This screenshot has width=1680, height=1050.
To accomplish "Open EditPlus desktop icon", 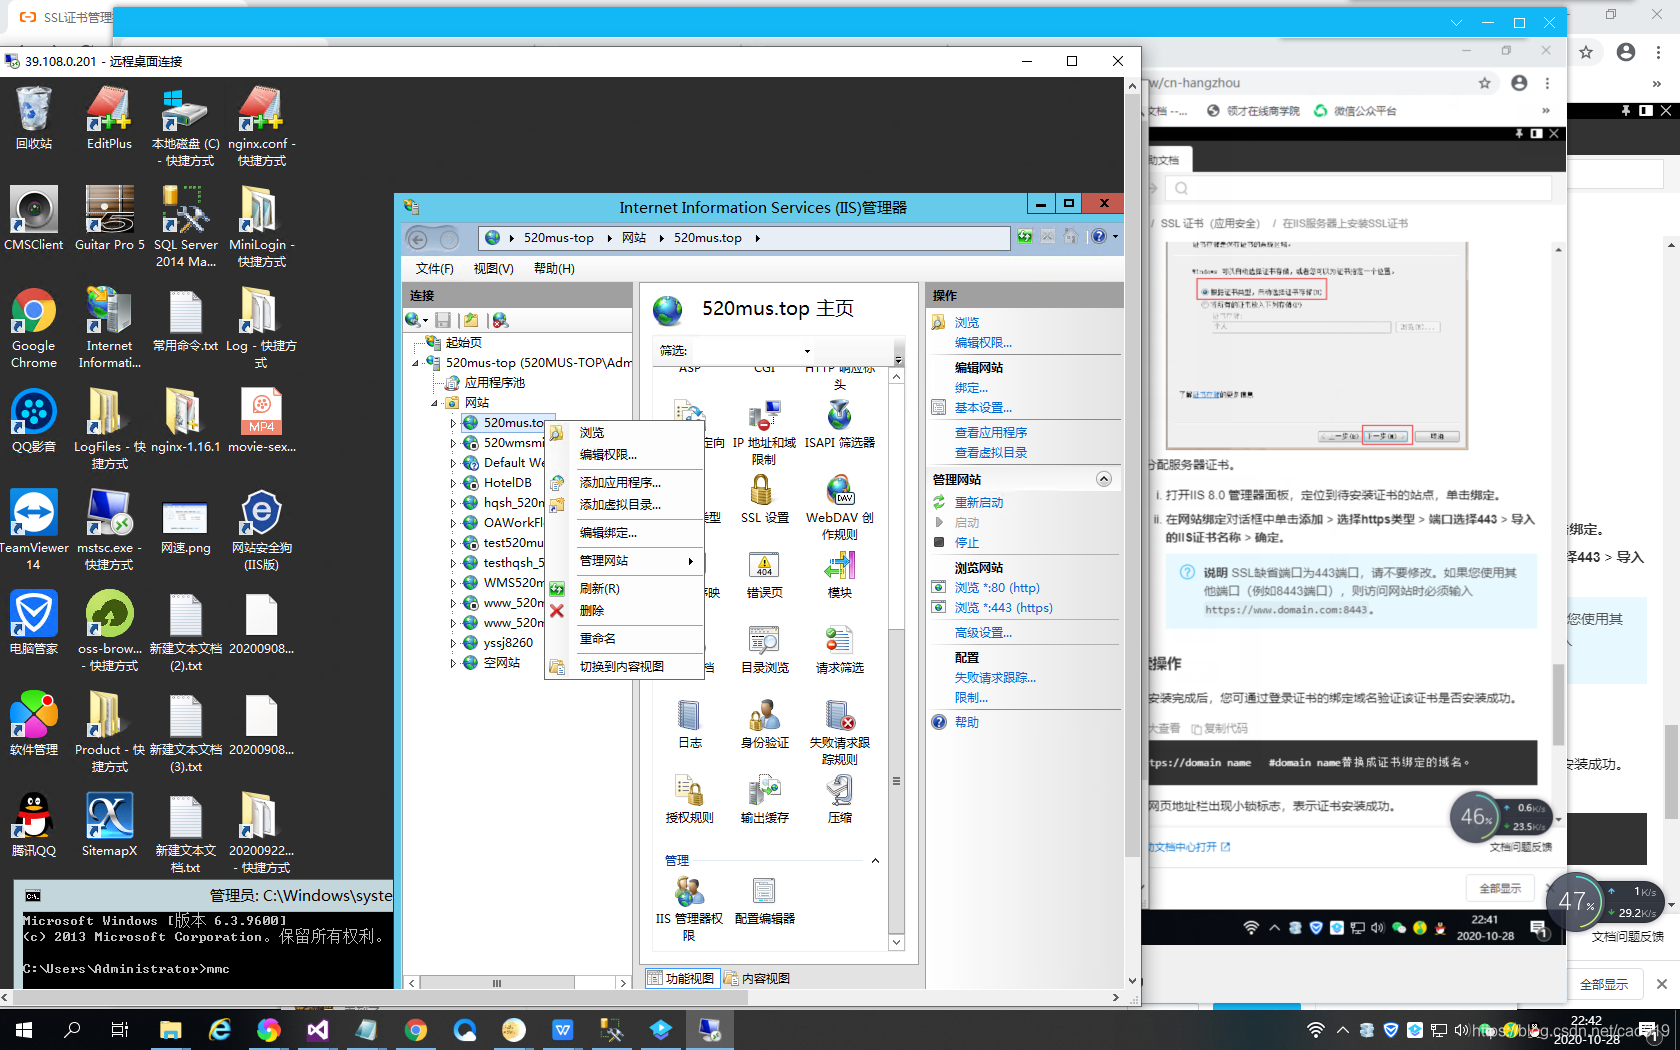I will tap(109, 118).
